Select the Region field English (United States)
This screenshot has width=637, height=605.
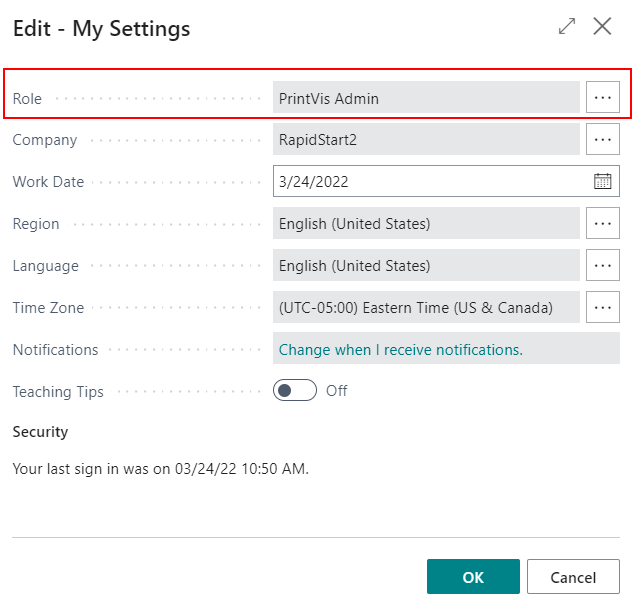pos(426,223)
